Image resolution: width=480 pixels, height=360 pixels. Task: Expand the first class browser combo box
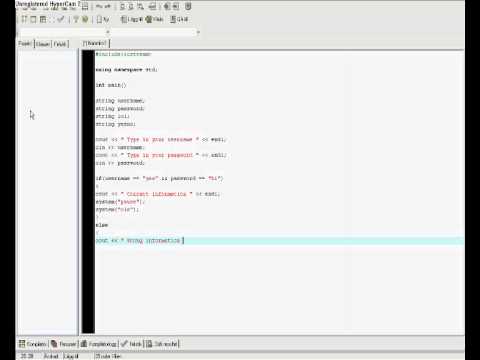[x=108, y=32]
